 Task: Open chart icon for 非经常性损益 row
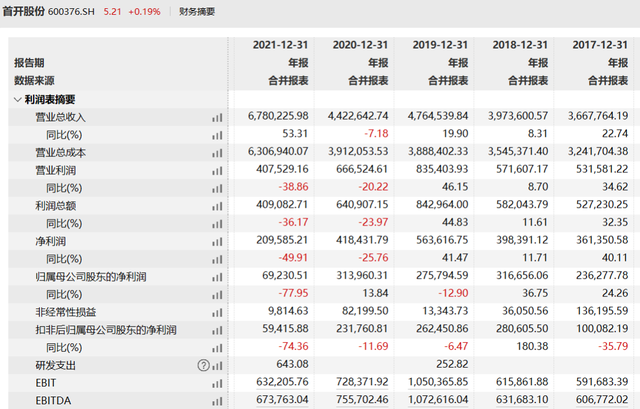click(217, 313)
